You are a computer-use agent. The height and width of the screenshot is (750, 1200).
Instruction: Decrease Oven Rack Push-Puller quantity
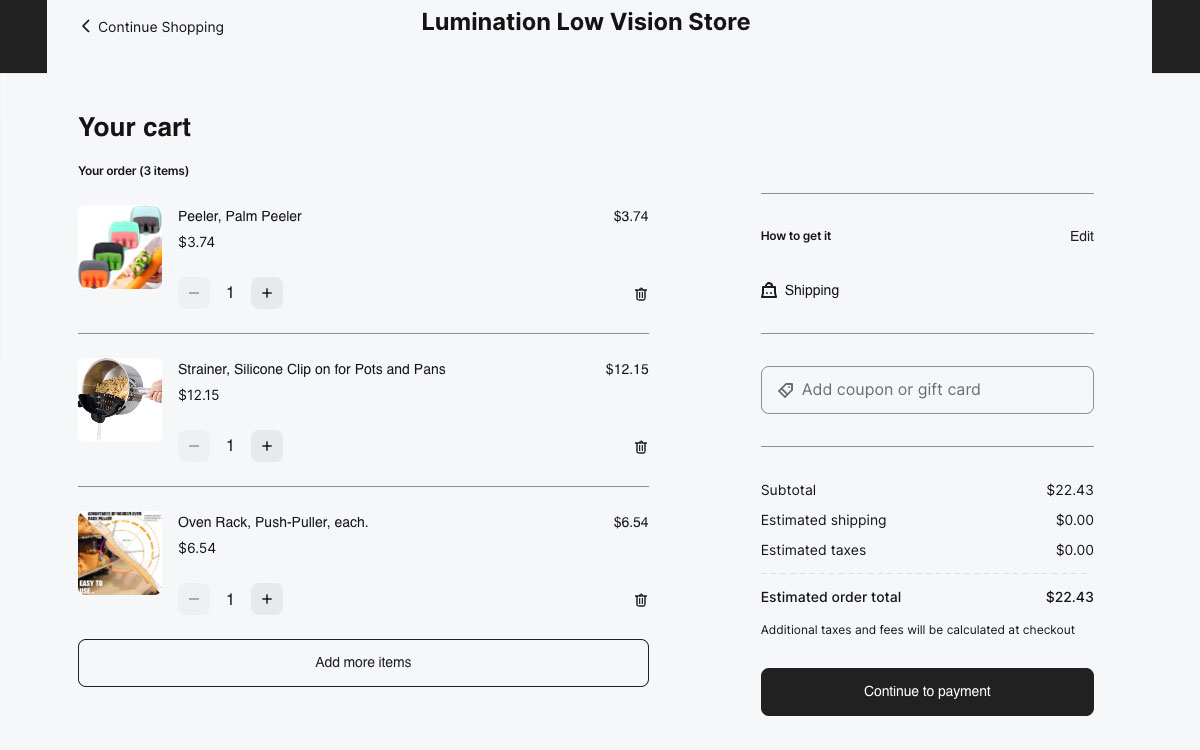coord(194,599)
